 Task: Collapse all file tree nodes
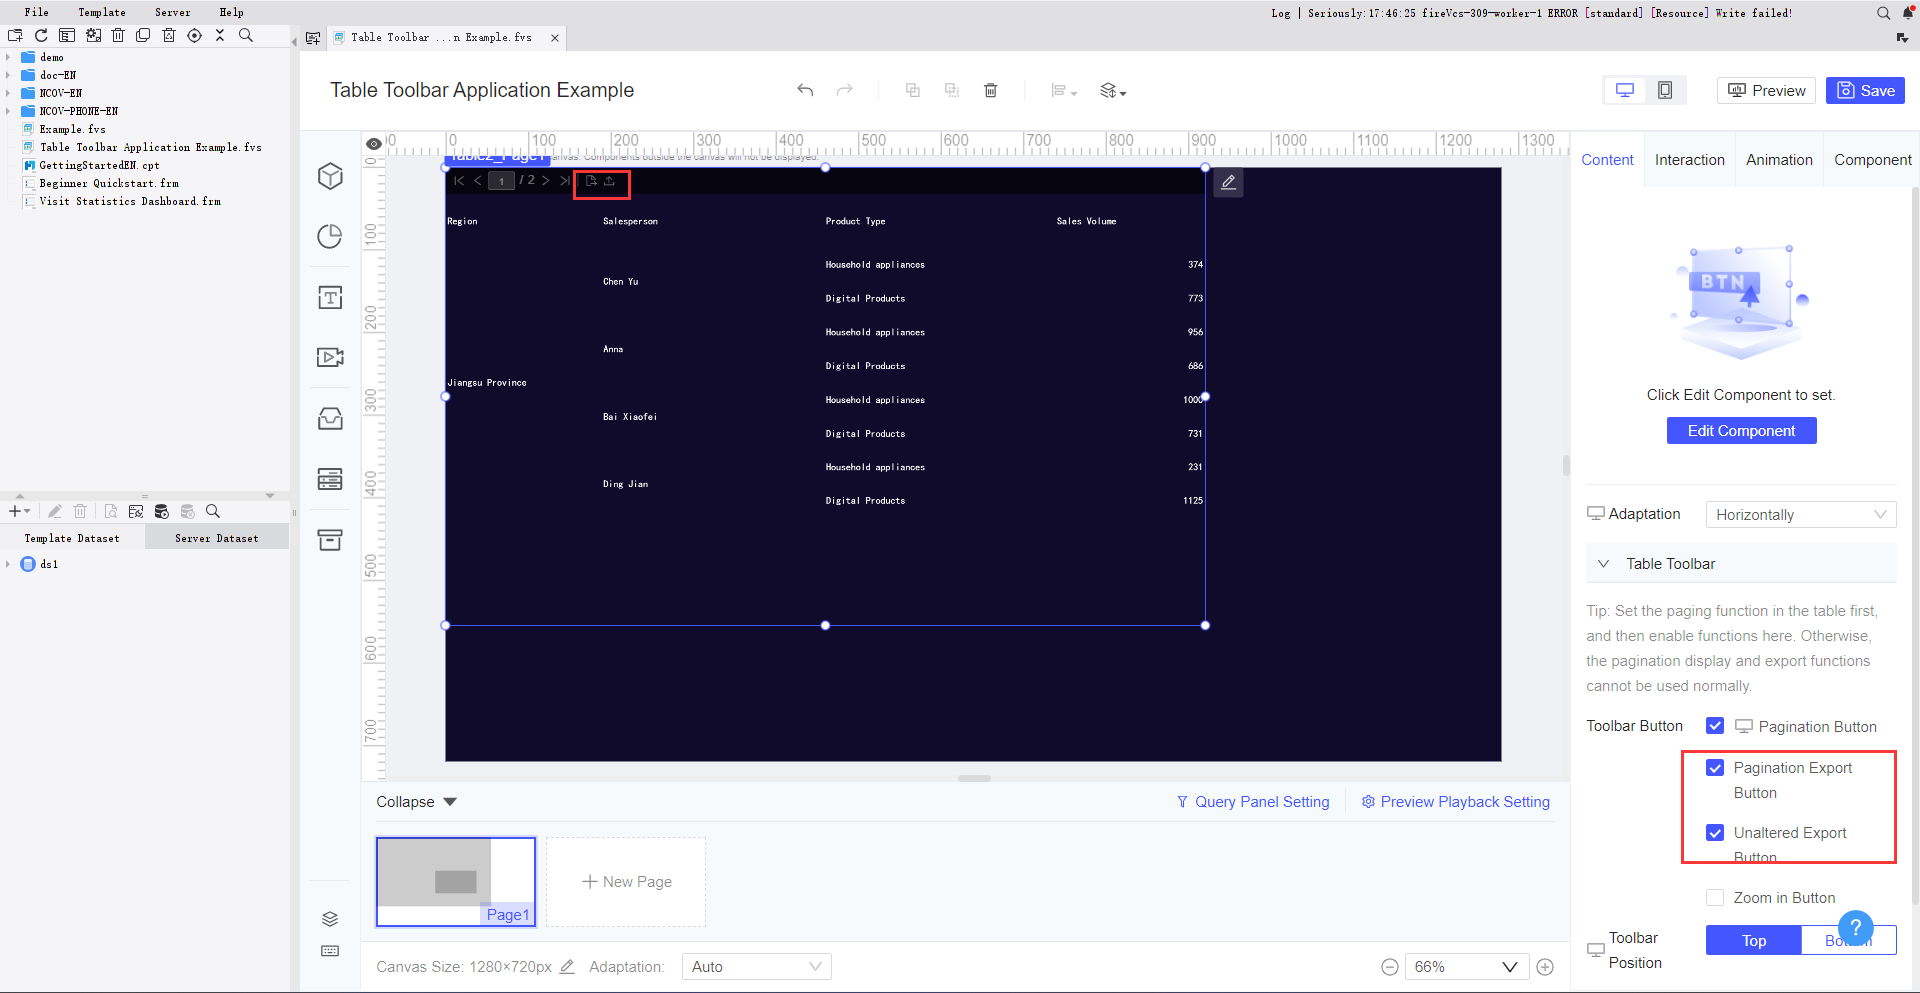pyautogui.click(x=220, y=35)
